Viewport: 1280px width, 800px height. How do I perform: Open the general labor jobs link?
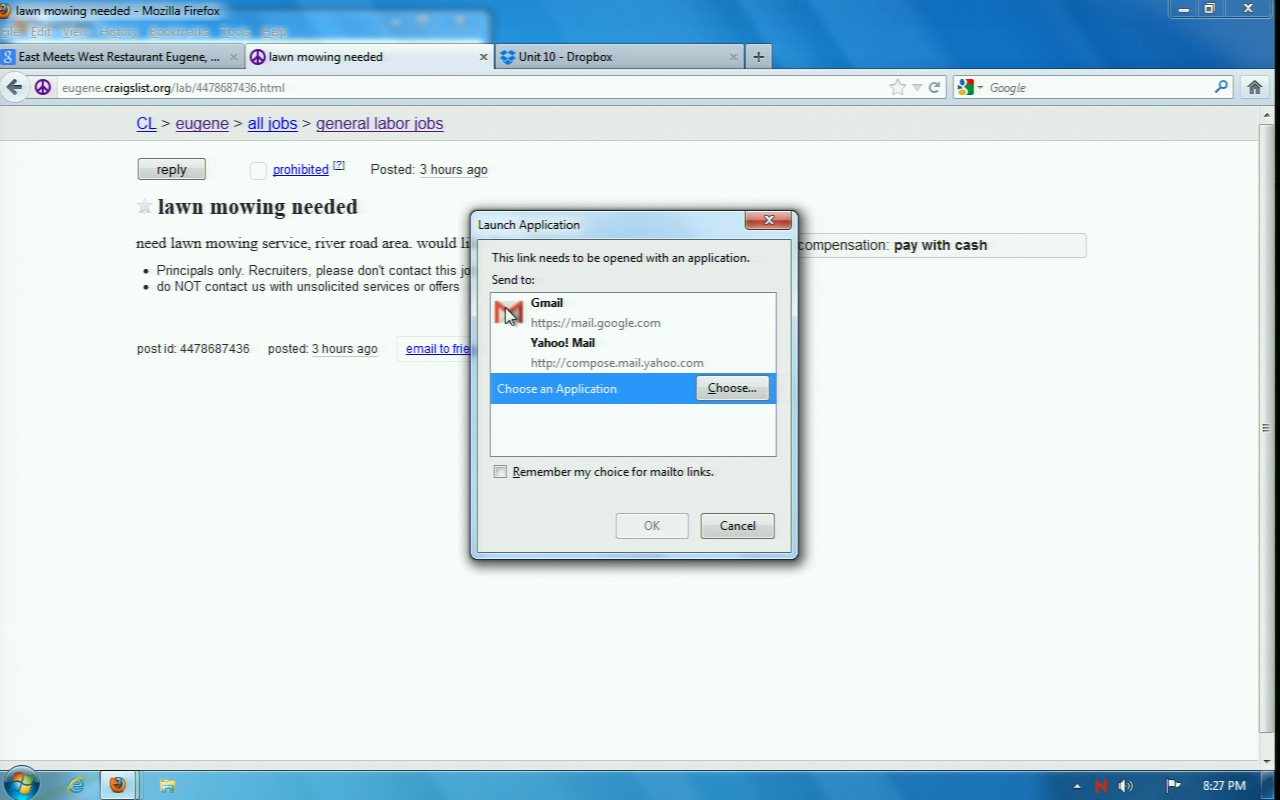tap(379, 124)
